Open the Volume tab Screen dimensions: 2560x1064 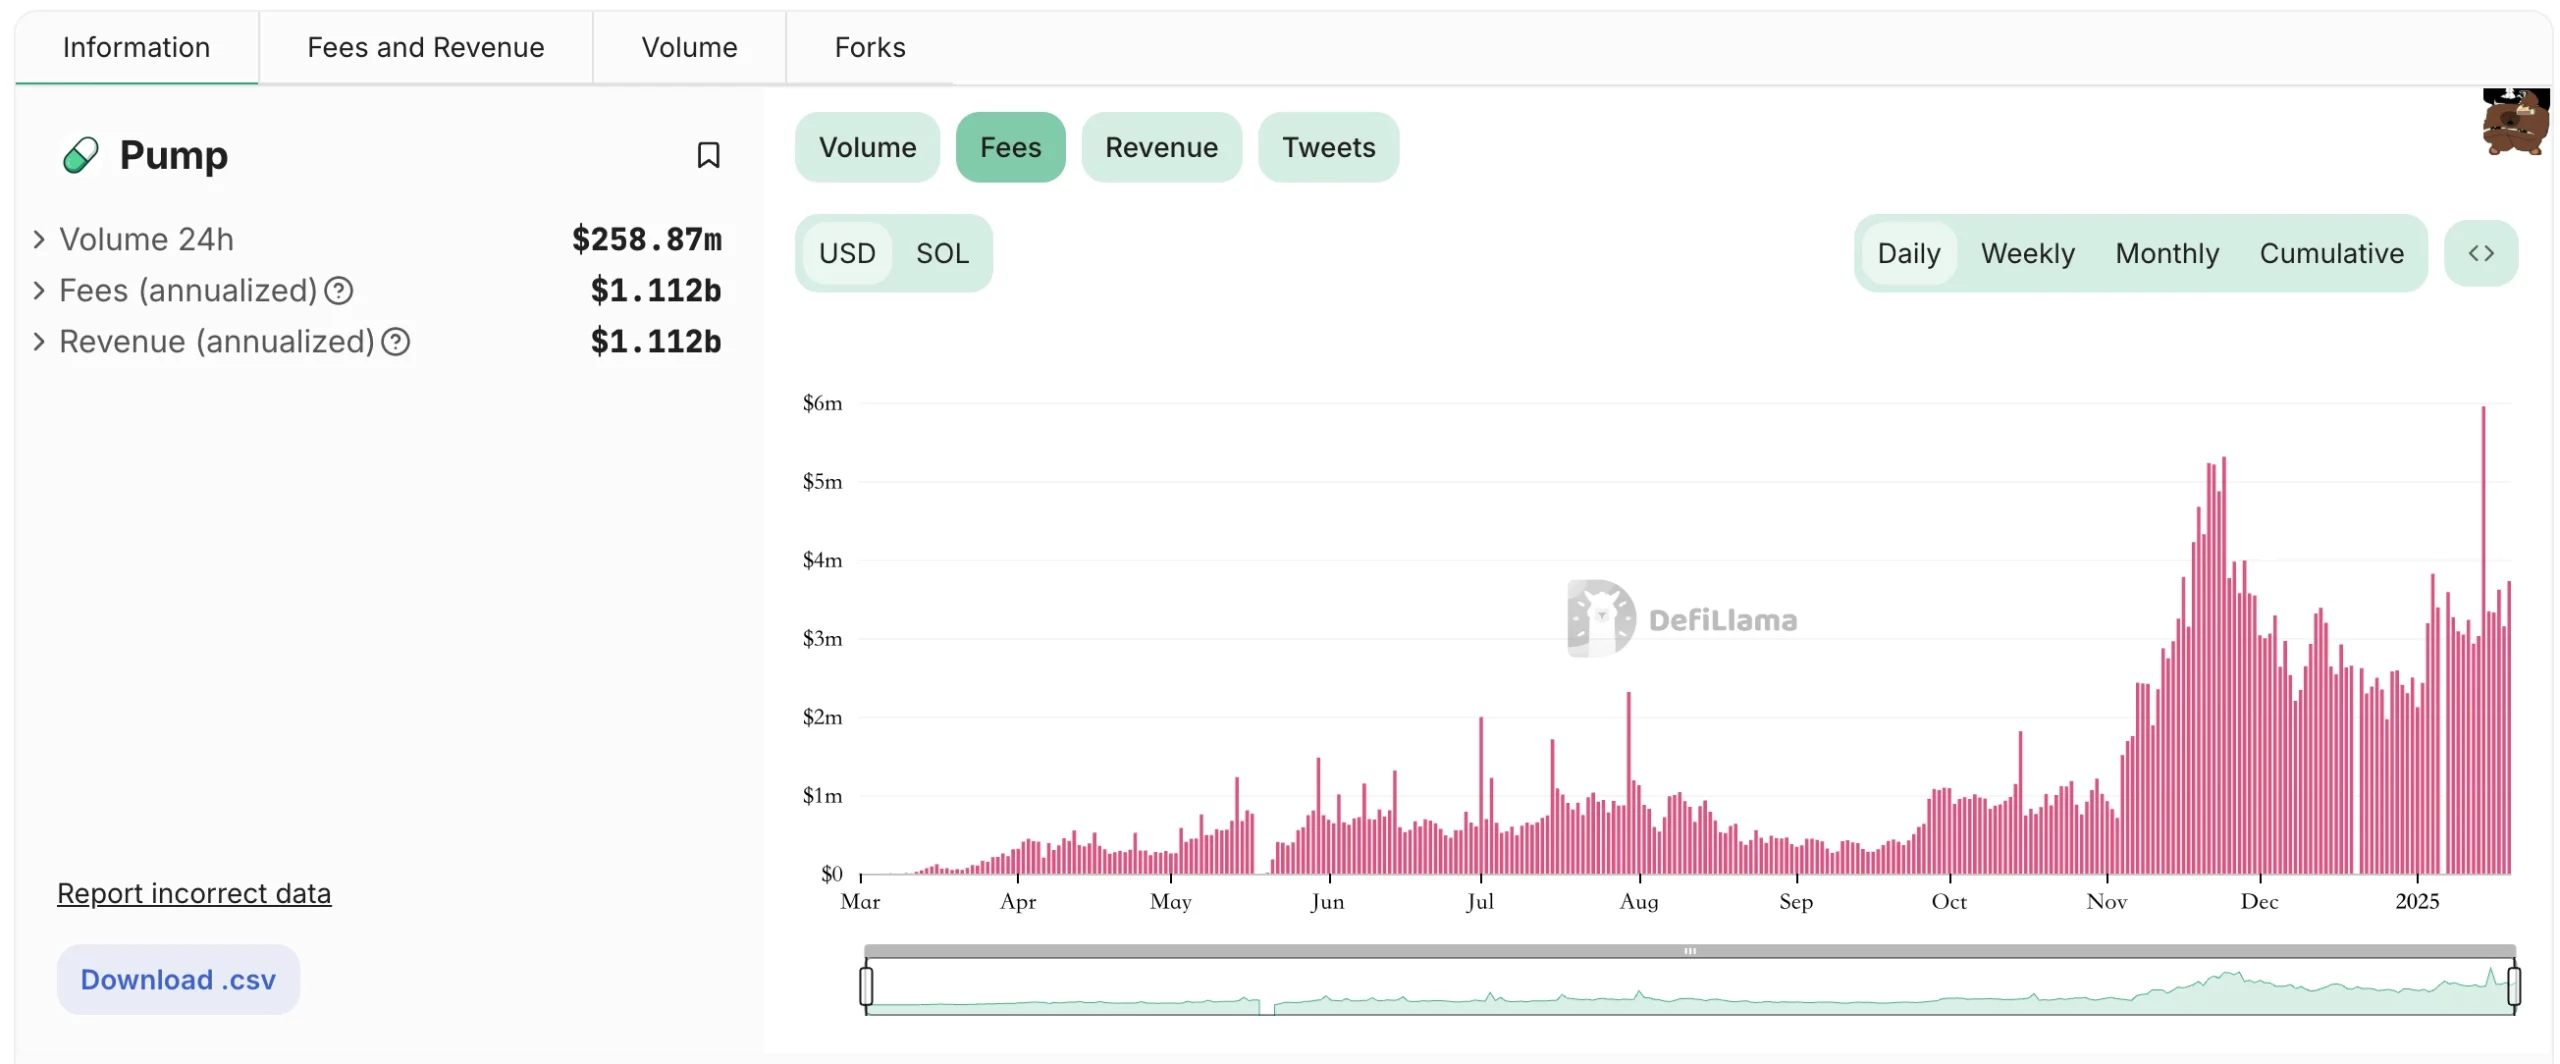coord(689,47)
